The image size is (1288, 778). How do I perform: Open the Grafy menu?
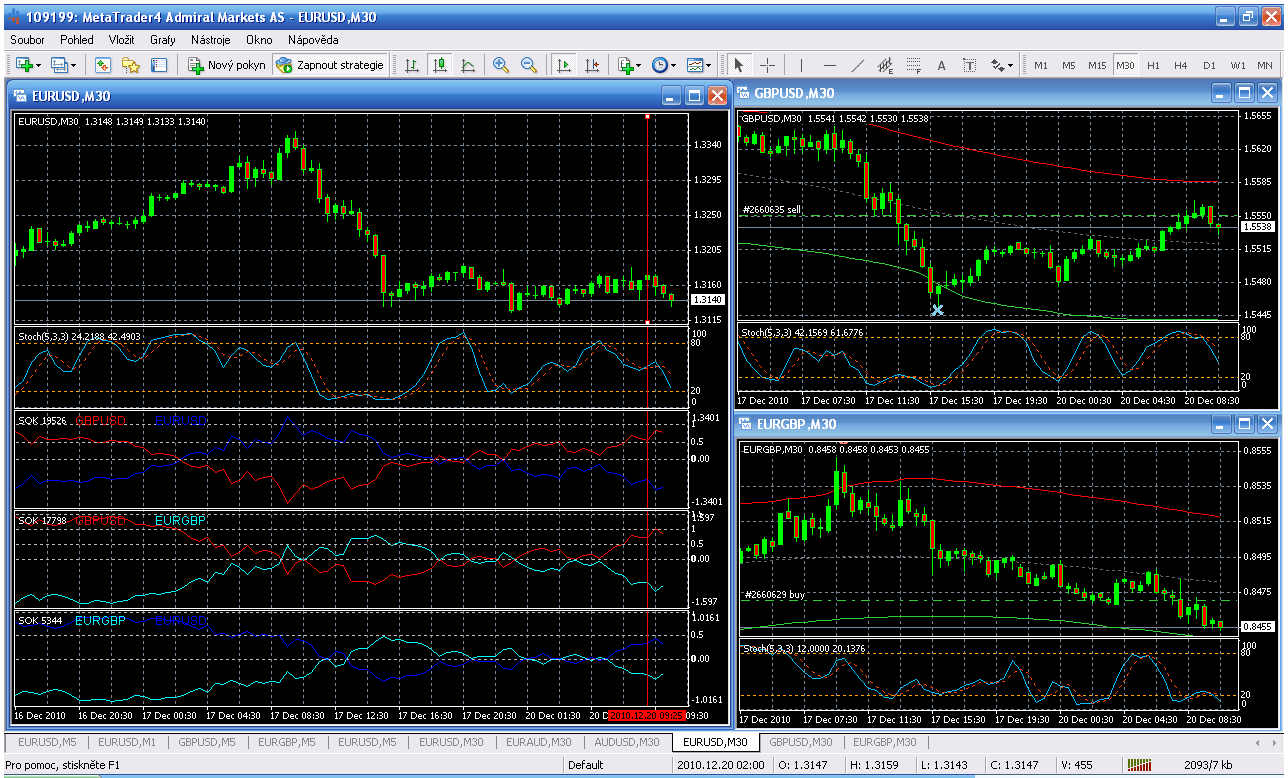[x=163, y=40]
